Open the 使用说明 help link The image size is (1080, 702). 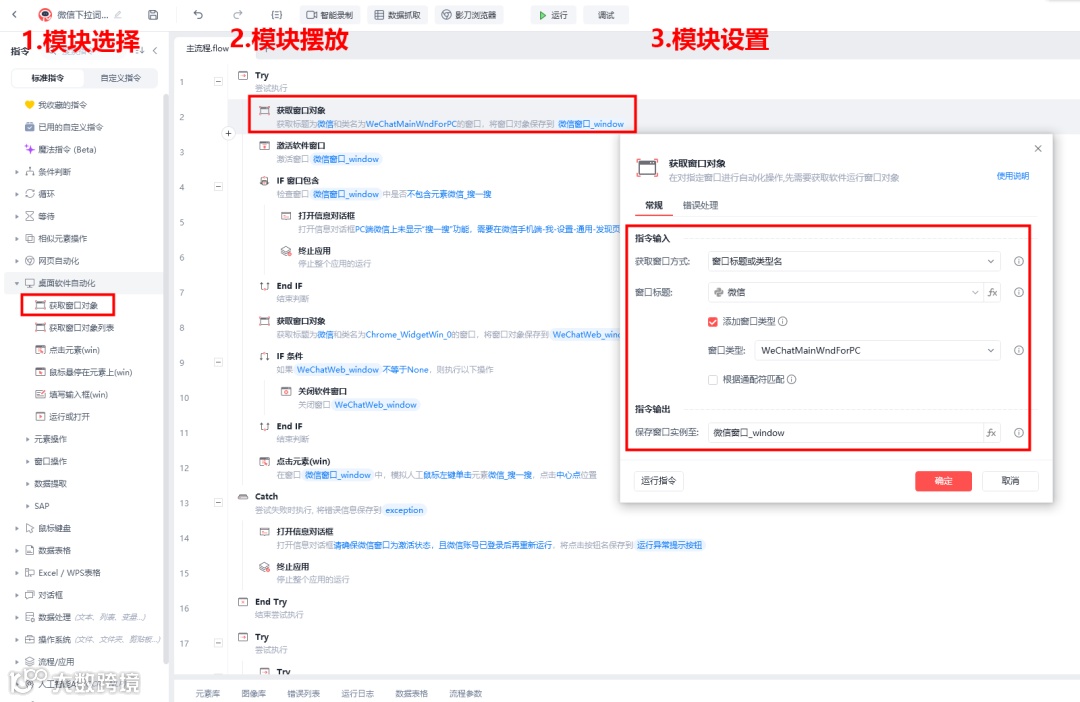(1012, 176)
